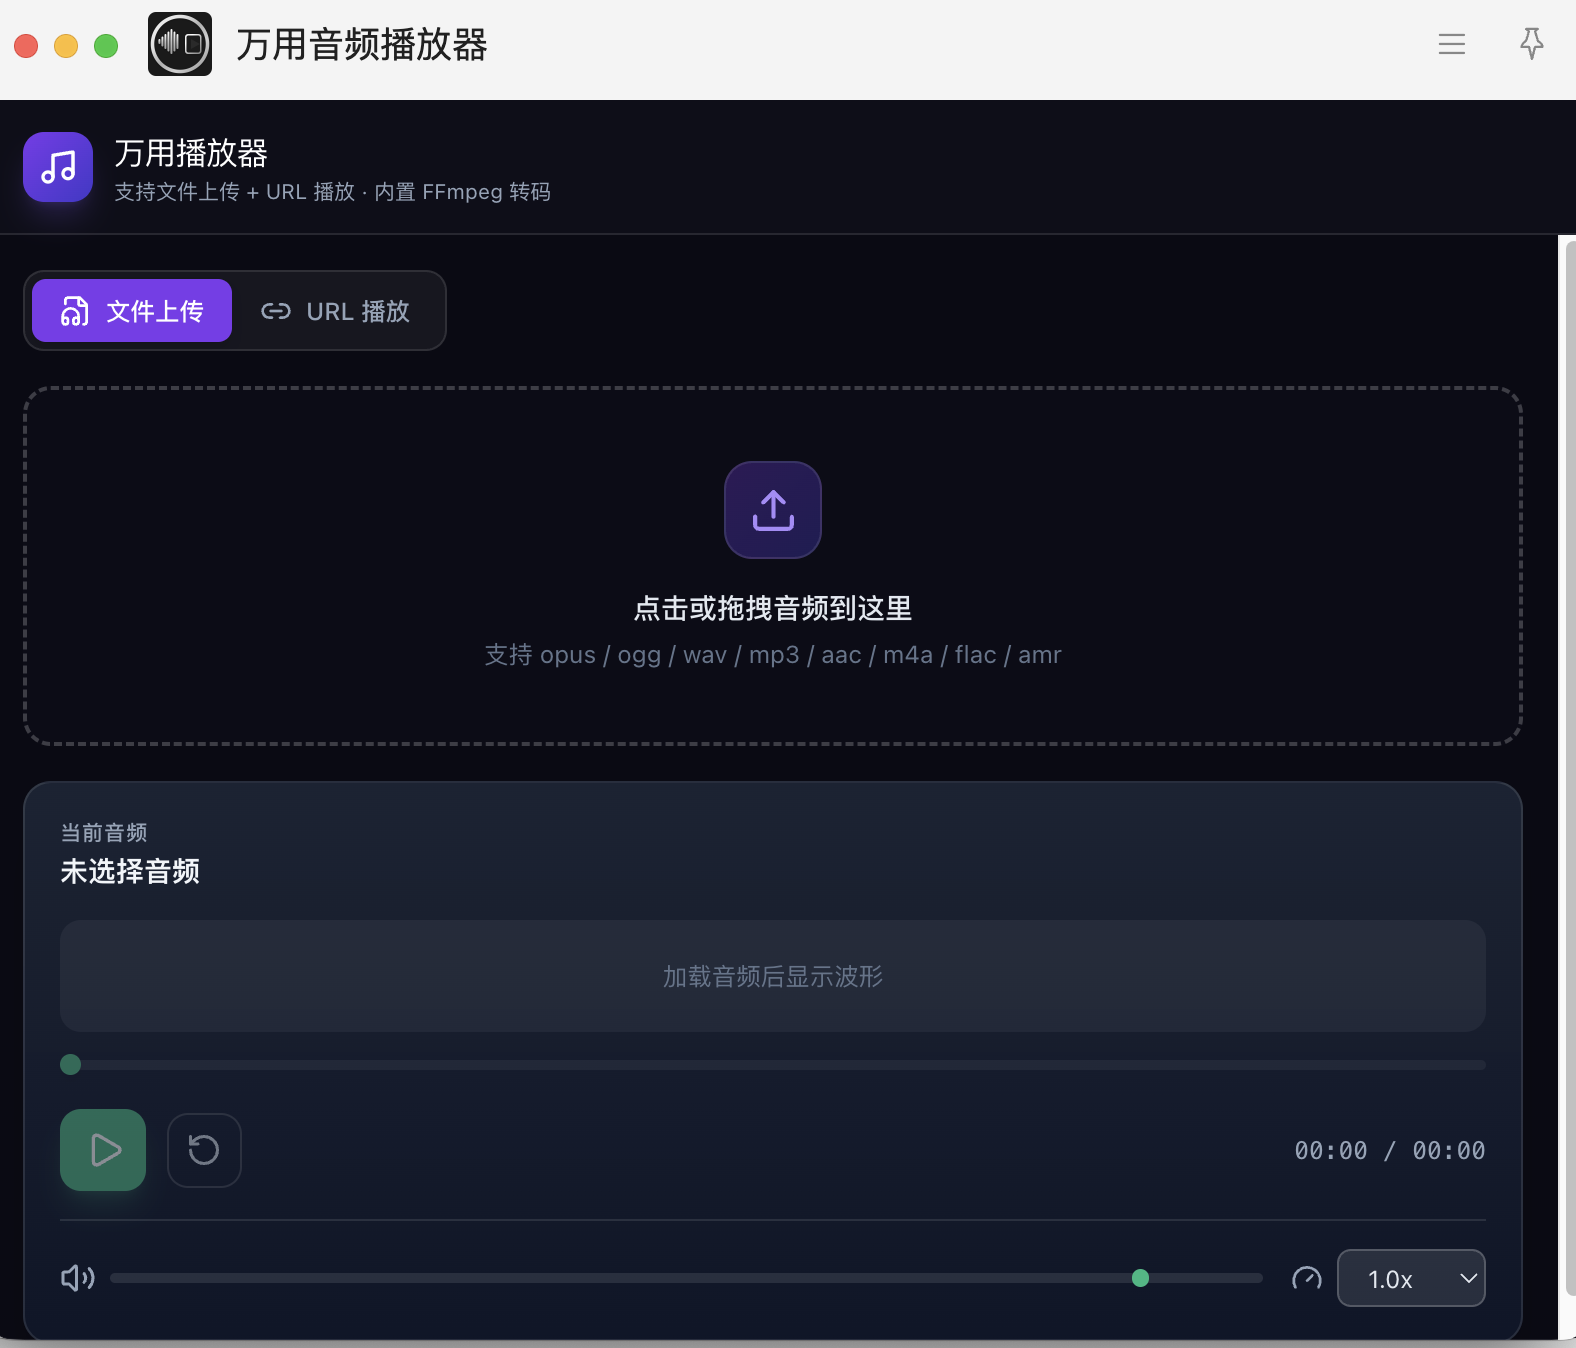Open the hamburger menu in title bar
The height and width of the screenshot is (1348, 1576).
(1451, 44)
